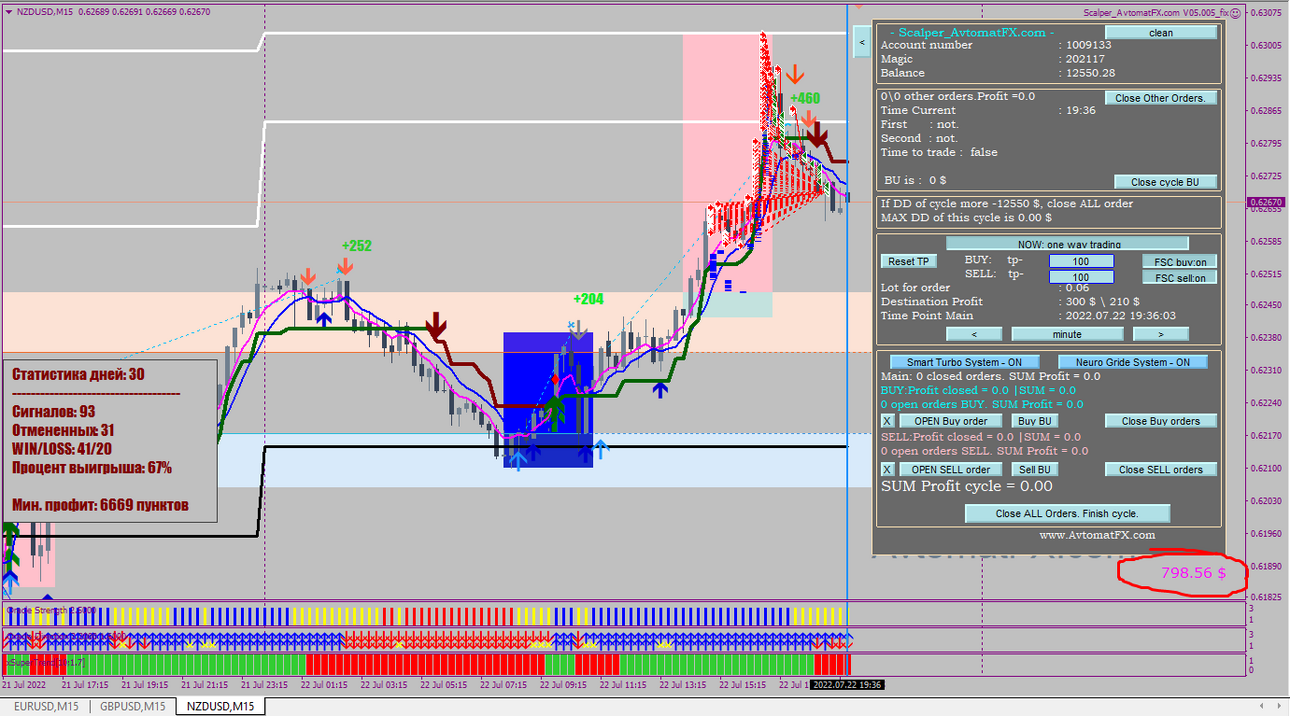
Task: Click the Scalper_AvtomatFX.com panel title
Action: pos(970,32)
